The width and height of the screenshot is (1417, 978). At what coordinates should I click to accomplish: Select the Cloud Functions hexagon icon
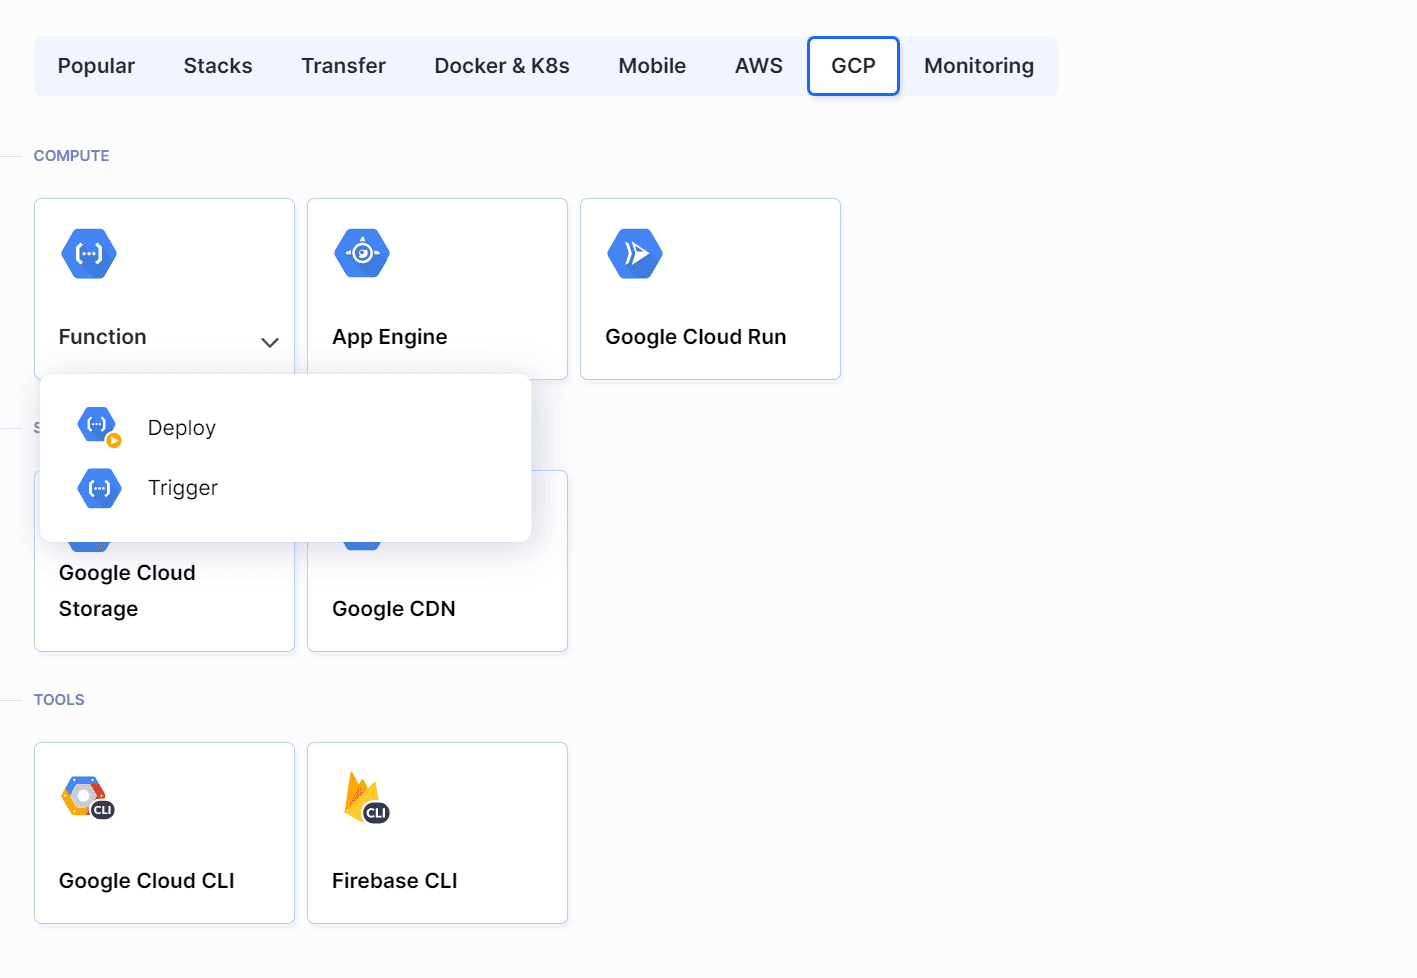click(x=89, y=253)
